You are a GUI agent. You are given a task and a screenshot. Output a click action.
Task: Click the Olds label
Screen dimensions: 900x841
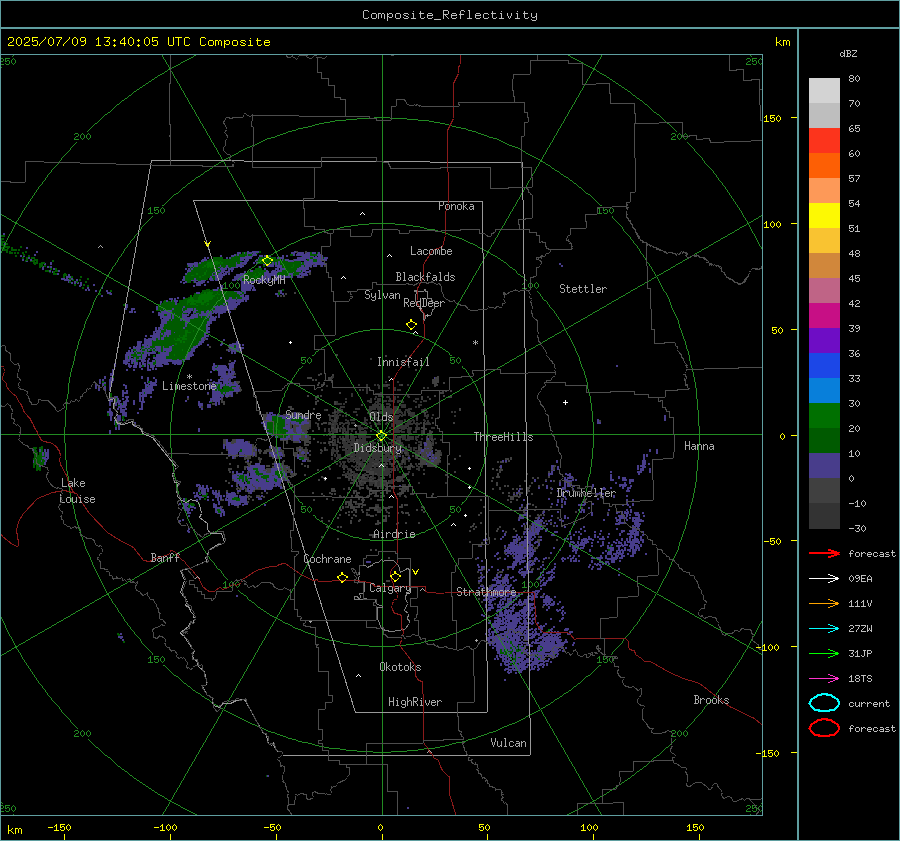[381, 417]
